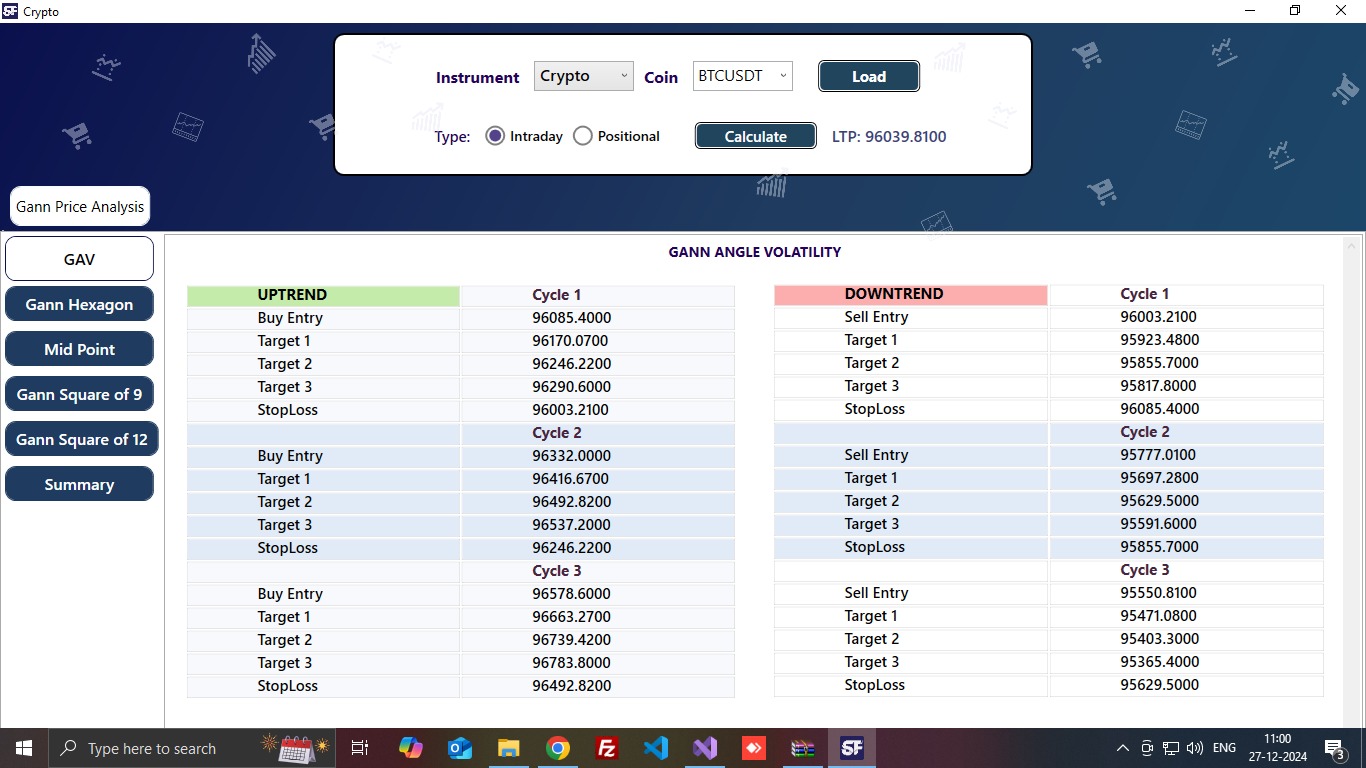
Task: Launch FileZilla from the taskbar
Action: tap(606, 748)
